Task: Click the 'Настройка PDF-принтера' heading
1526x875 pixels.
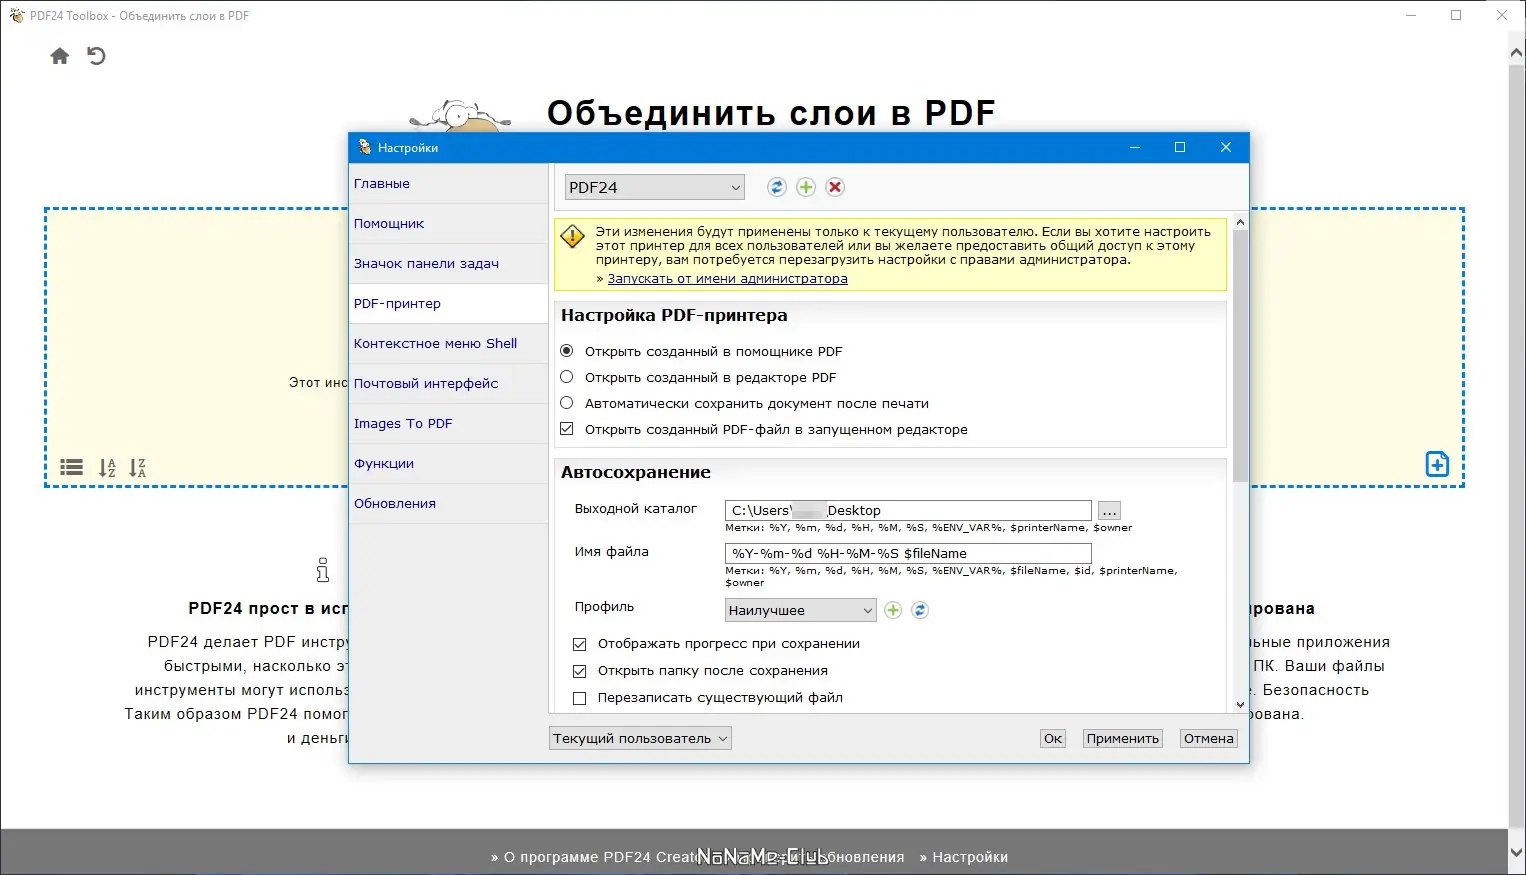Action: coord(674,315)
